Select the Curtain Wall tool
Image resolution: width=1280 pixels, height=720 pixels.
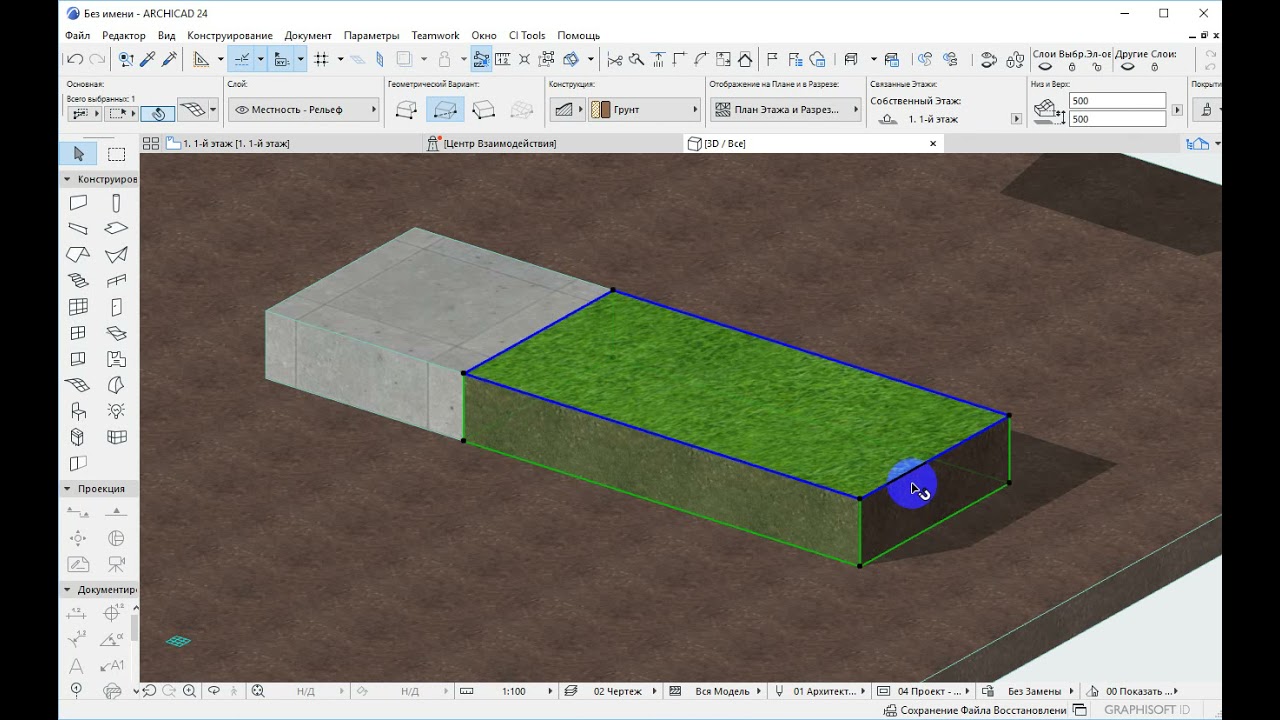click(79, 307)
